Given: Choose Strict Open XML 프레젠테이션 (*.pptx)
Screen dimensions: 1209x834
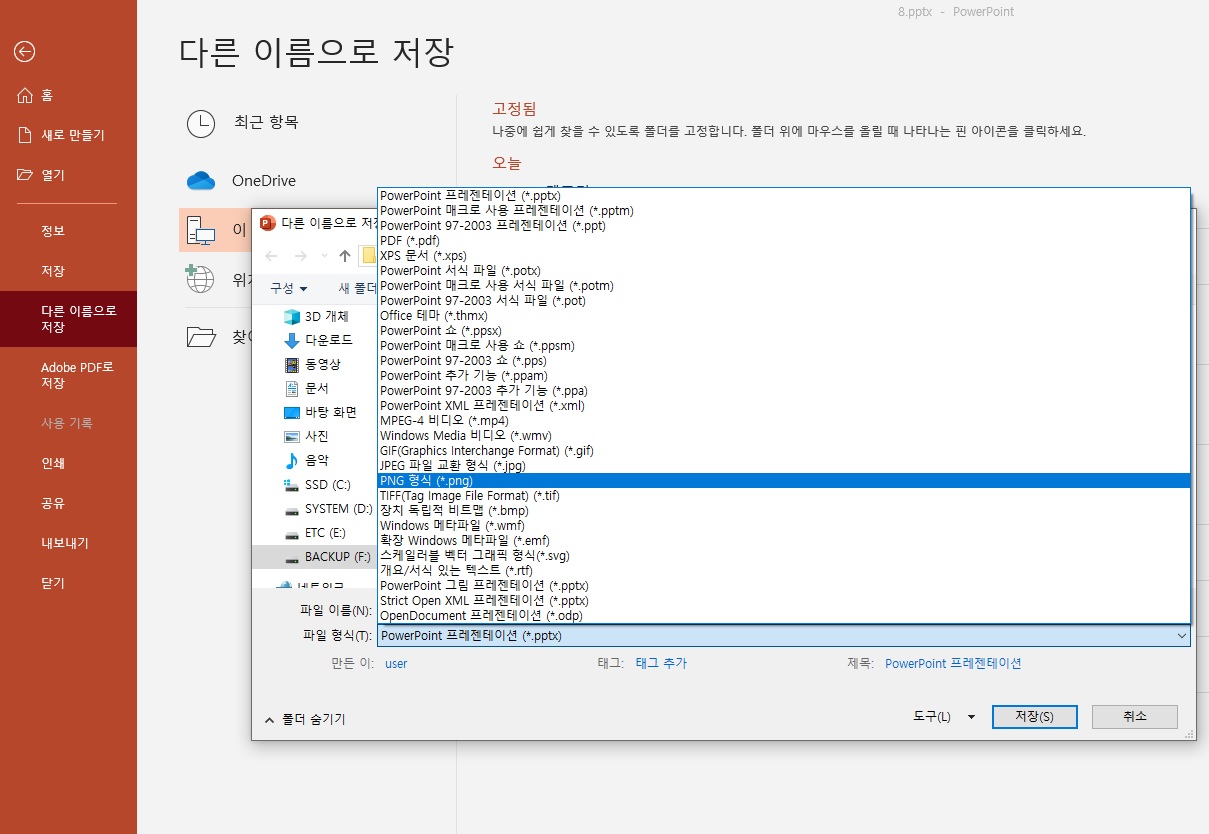Looking at the screenshot, I should (x=783, y=601).
